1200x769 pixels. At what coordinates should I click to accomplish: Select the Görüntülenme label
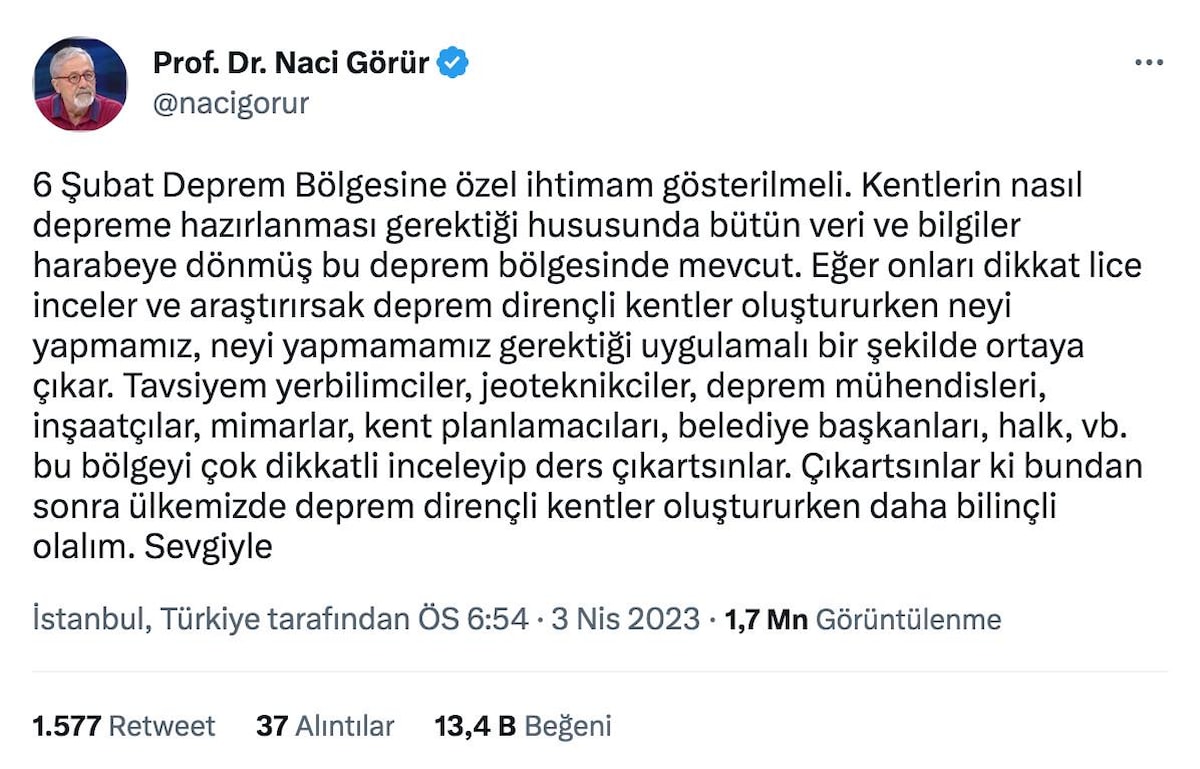(908, 619)
